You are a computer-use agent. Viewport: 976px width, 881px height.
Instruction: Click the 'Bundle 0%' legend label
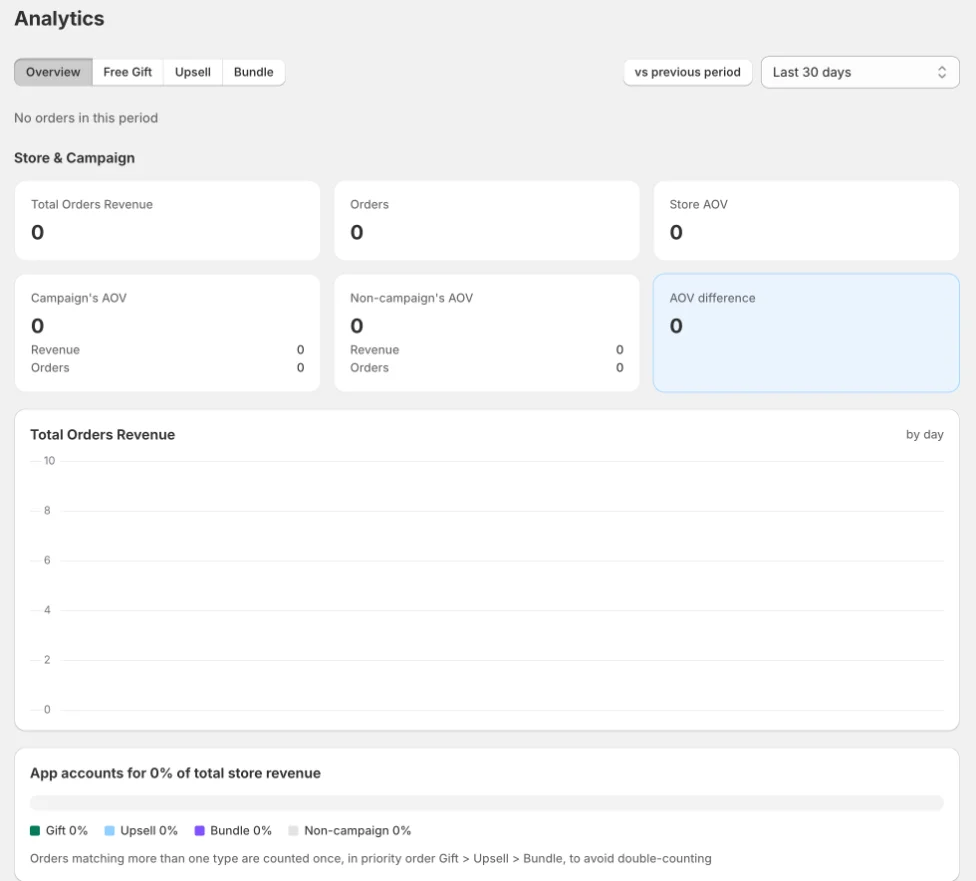(241, 831)
